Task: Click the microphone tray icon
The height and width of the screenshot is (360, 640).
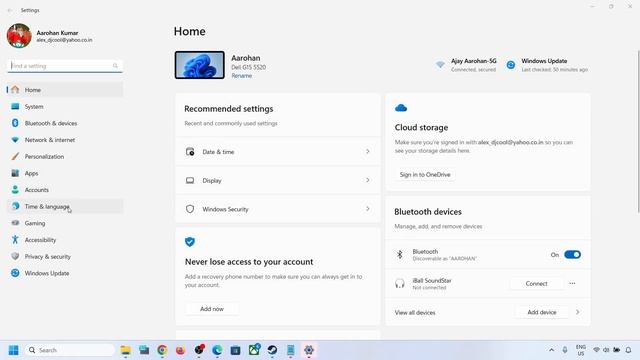Action: pyautogui.click(x=565, y=350)
